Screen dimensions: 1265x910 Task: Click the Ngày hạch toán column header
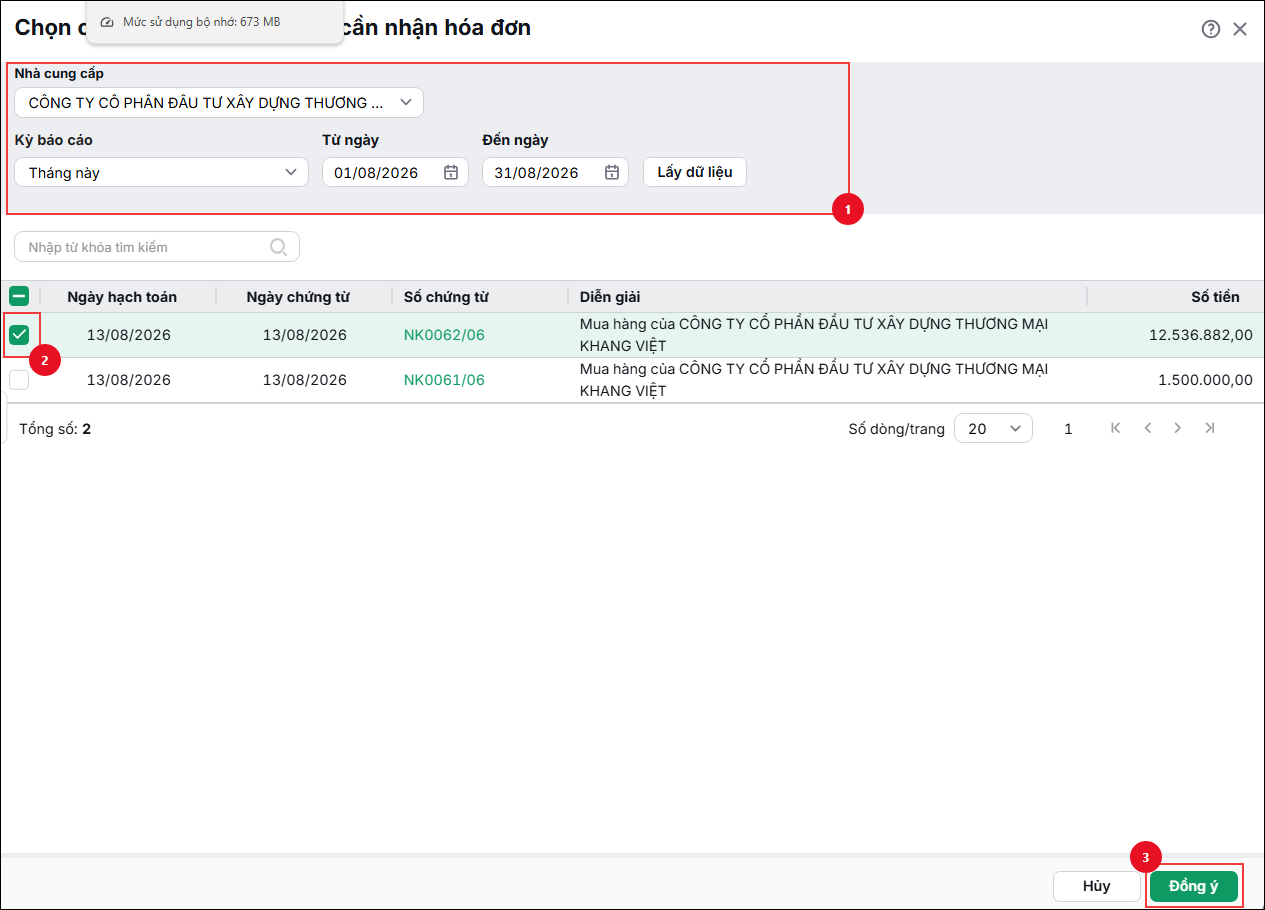pyautogui.click(x=122, y=297)
